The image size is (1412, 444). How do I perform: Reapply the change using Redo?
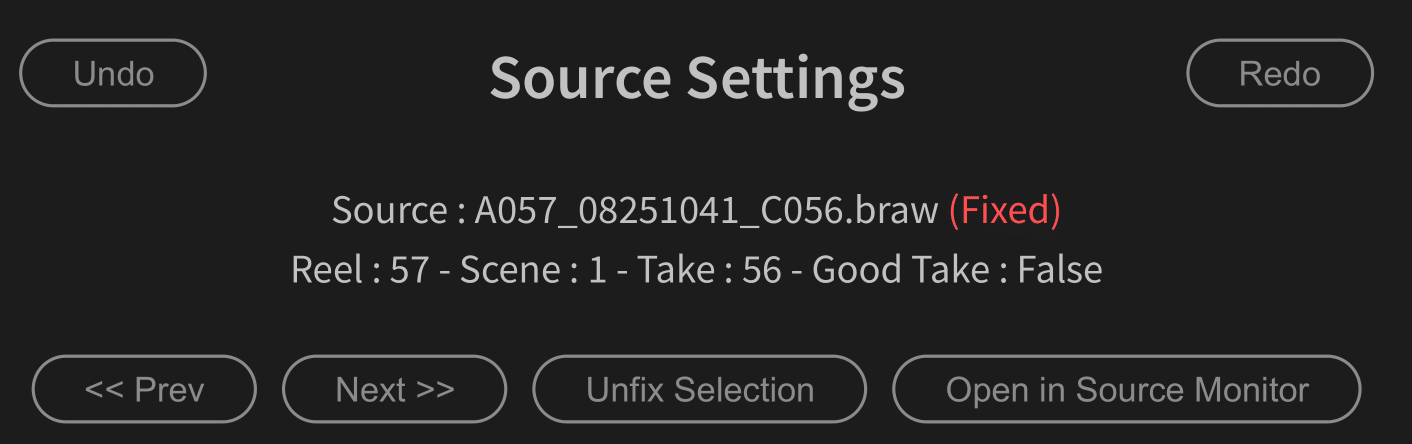pos(1279,73)
